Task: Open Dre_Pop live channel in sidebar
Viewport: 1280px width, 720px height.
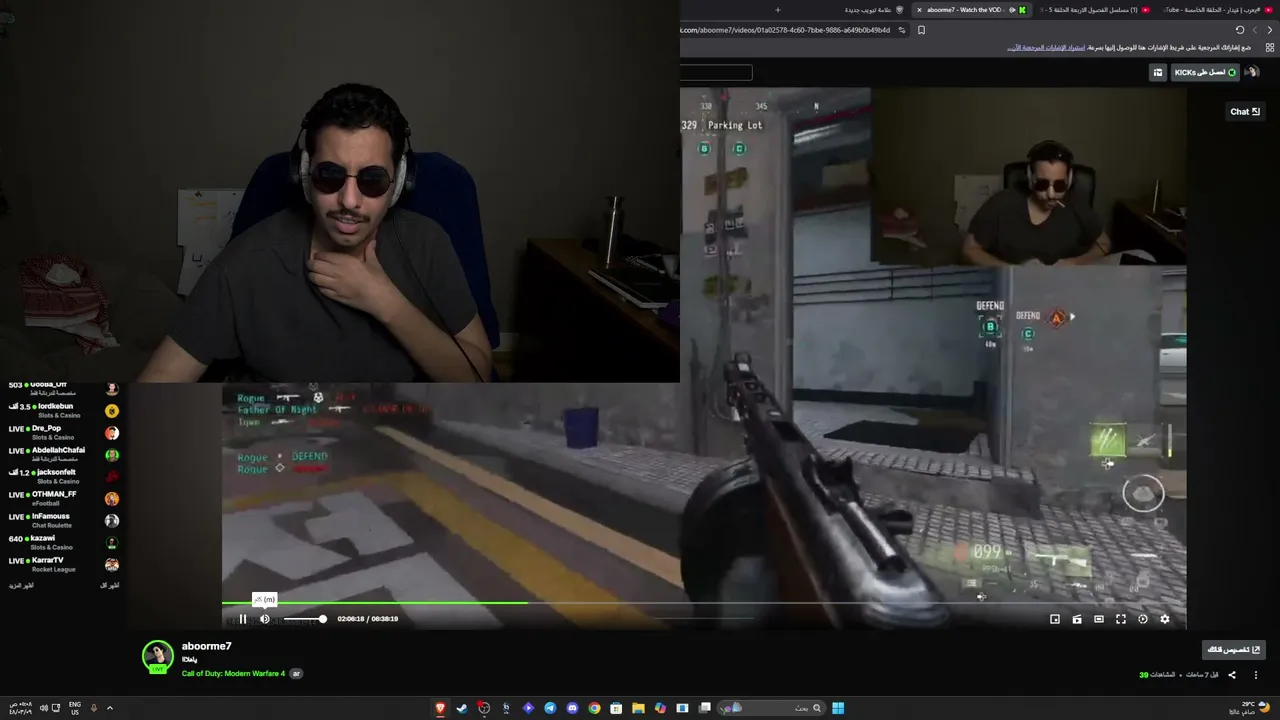Action: click(64, 432)
